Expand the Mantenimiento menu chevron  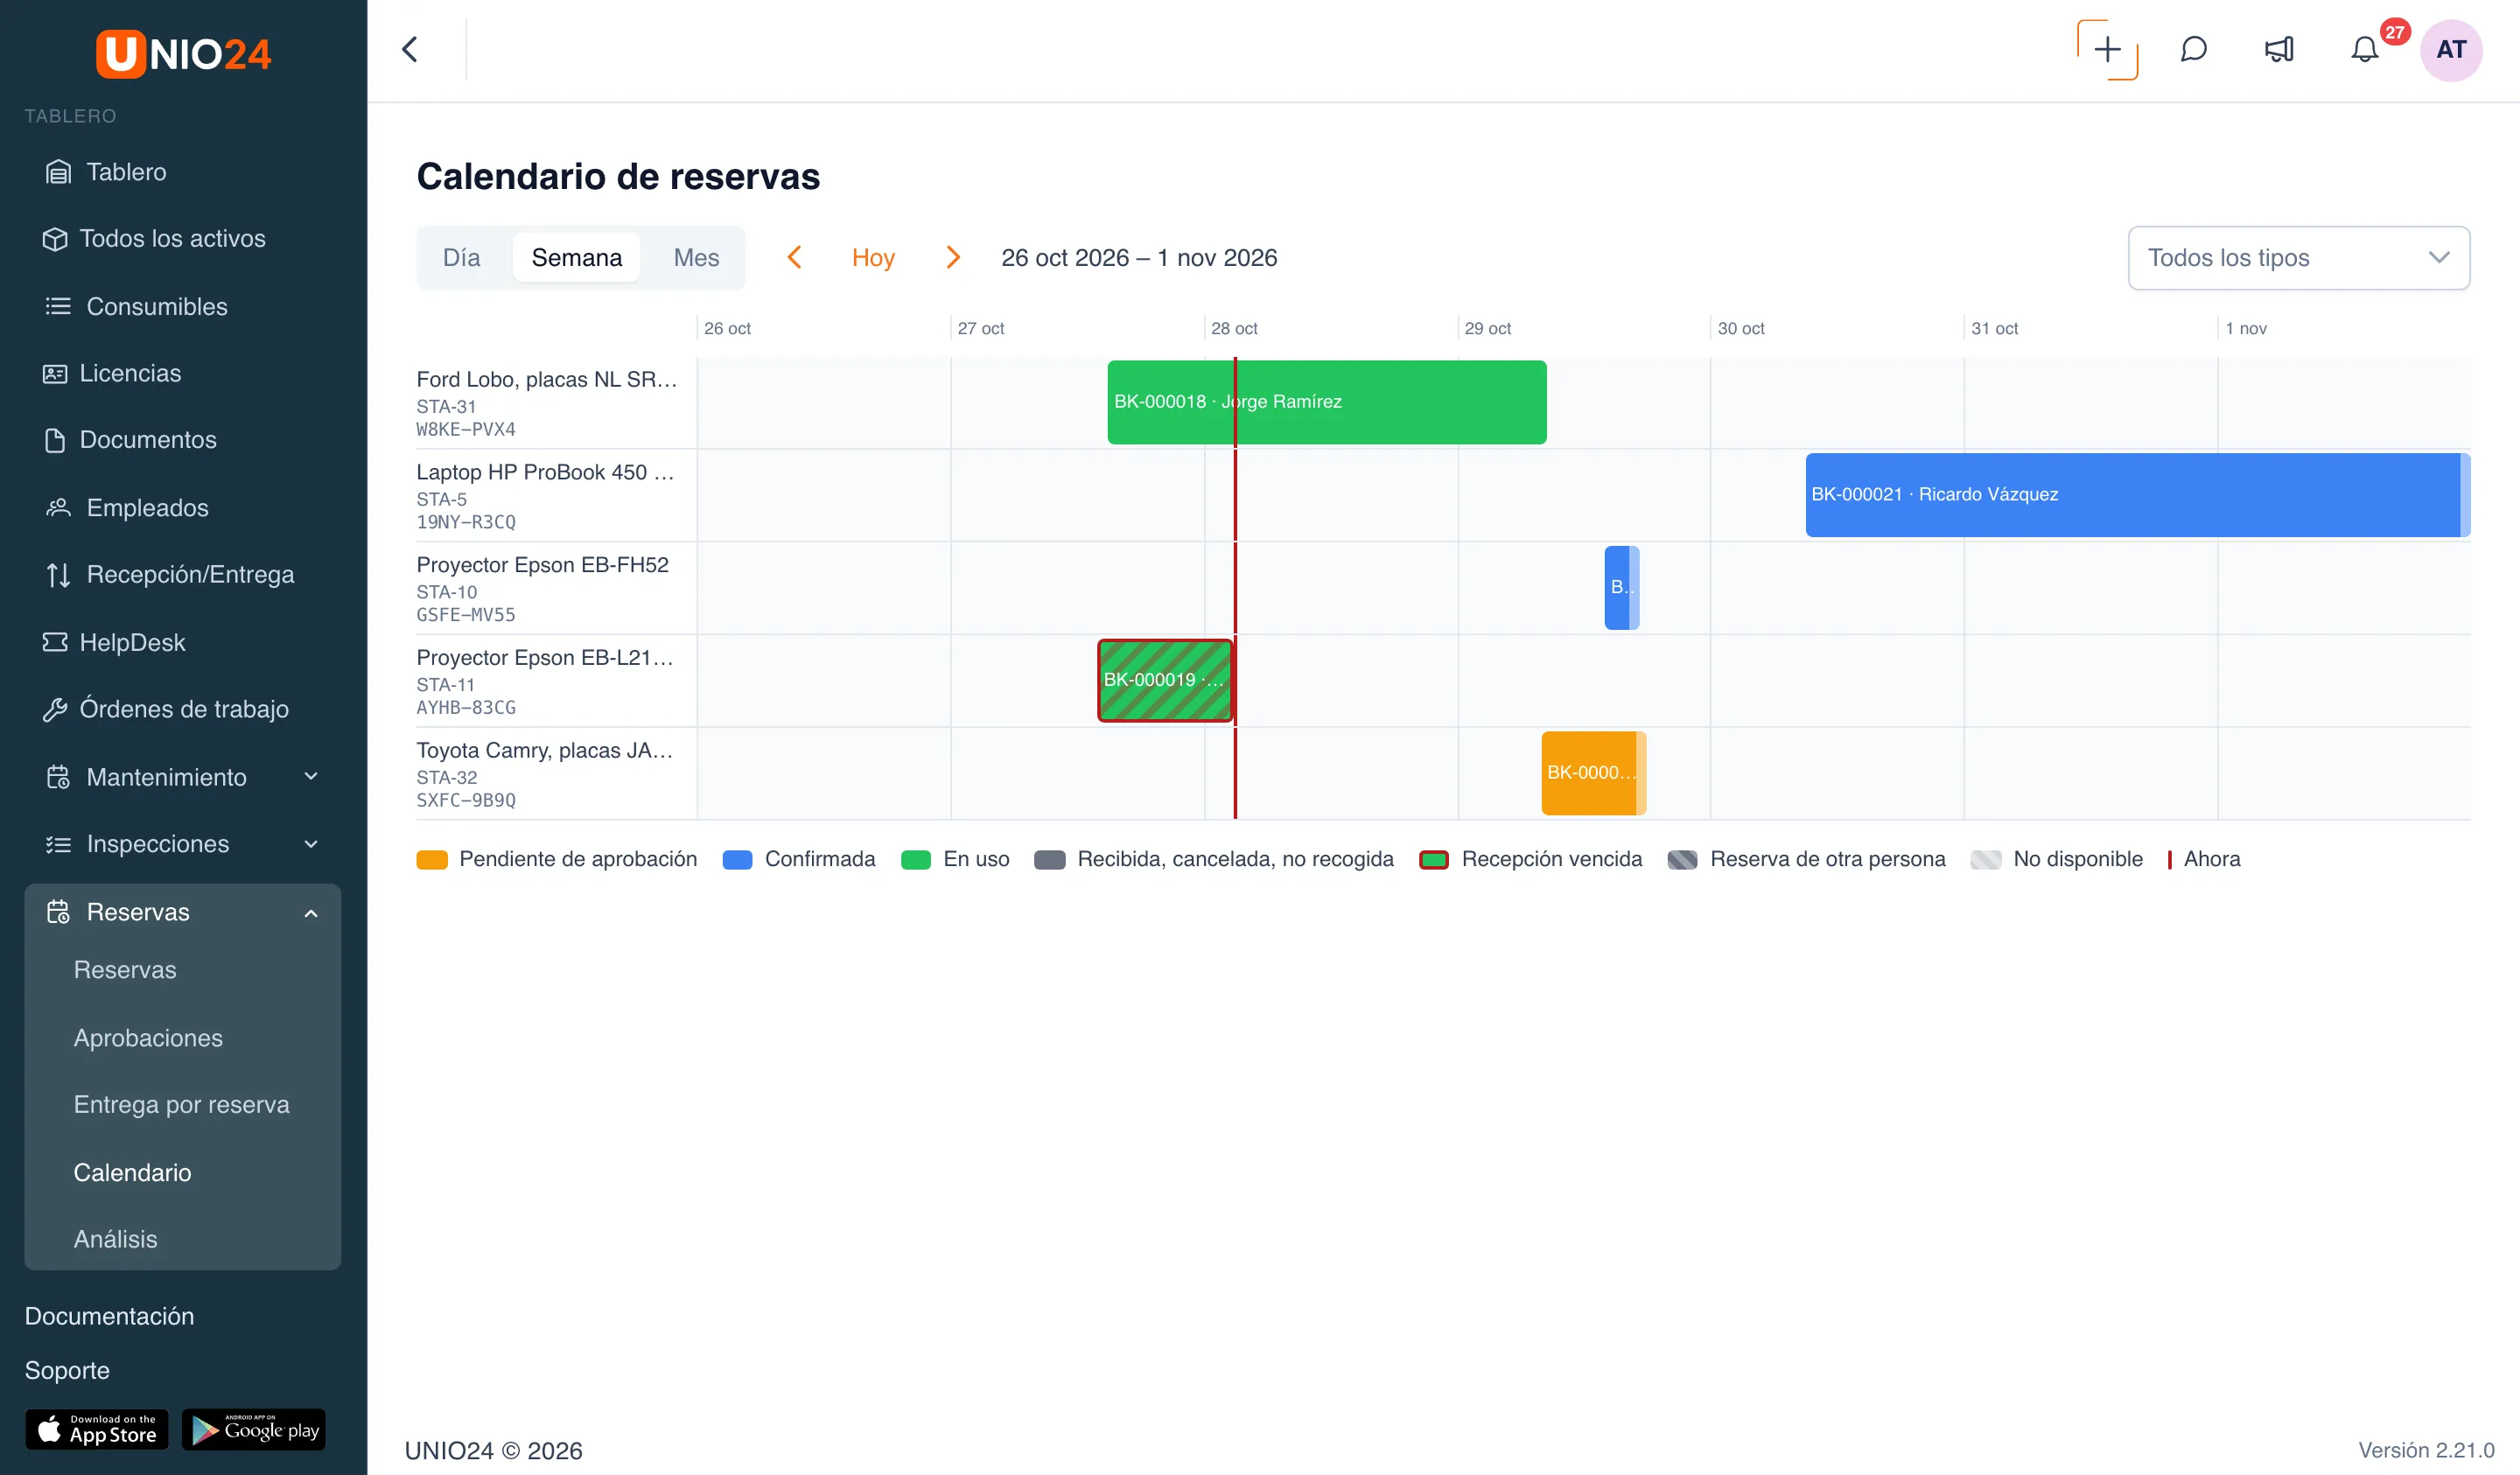coord(311,777)
